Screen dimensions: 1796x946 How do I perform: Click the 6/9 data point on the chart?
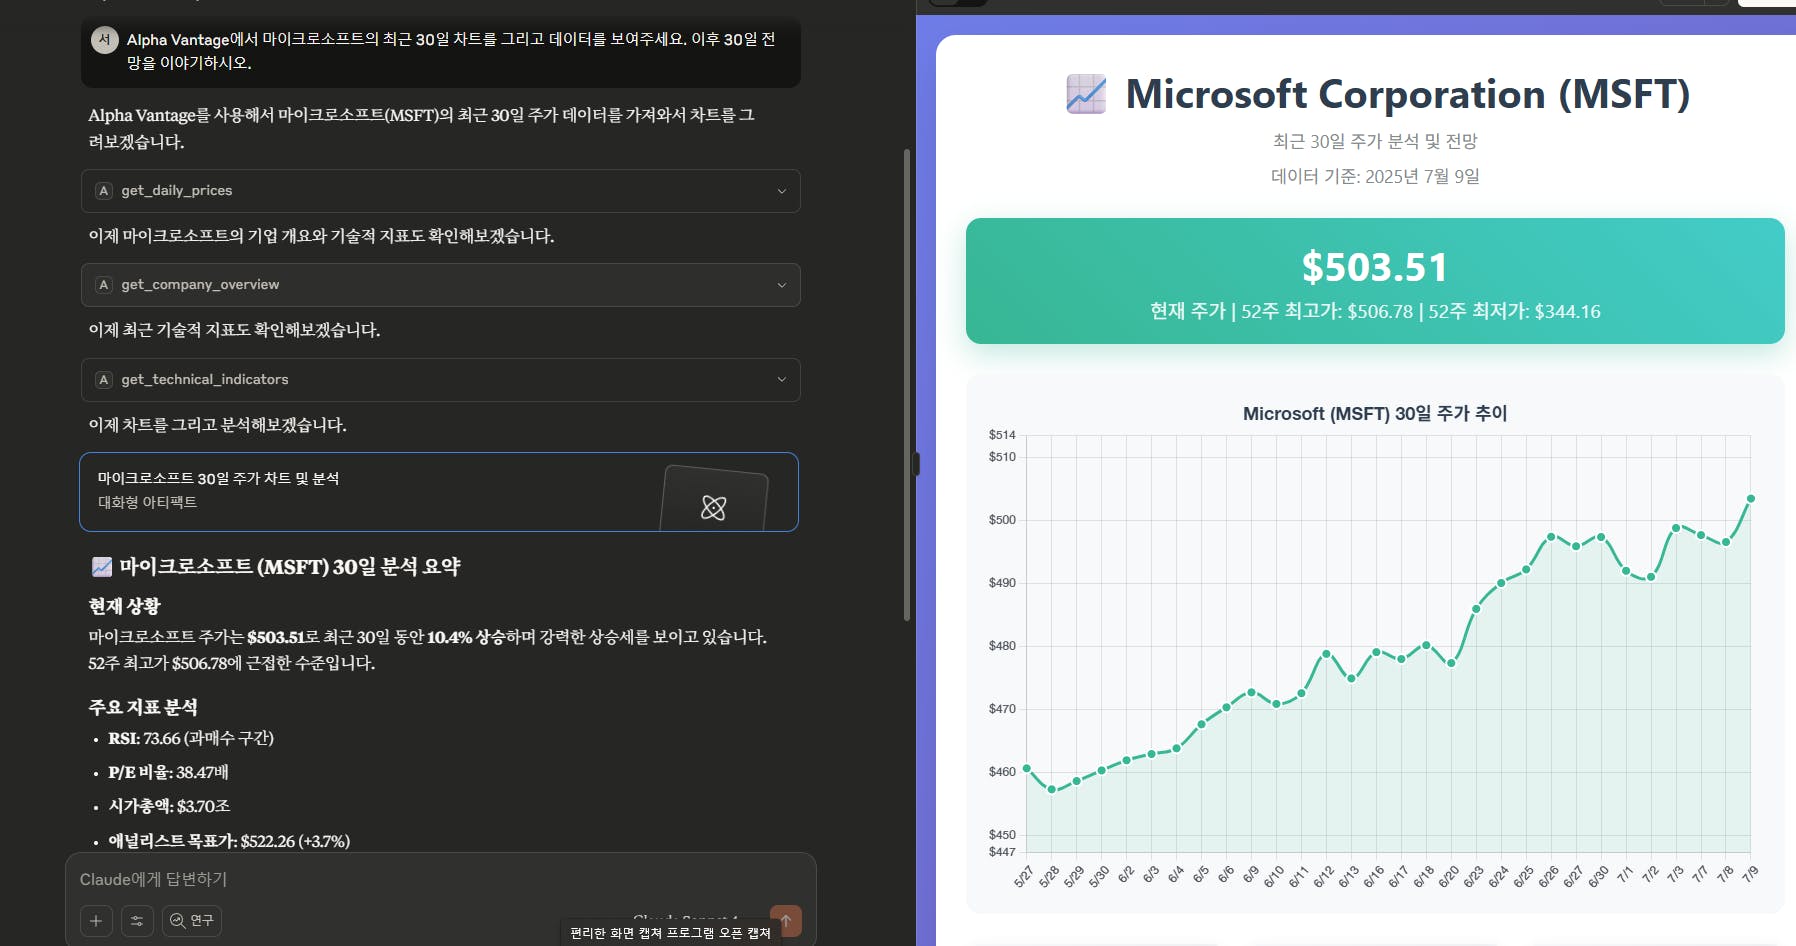click(1251, 692)
